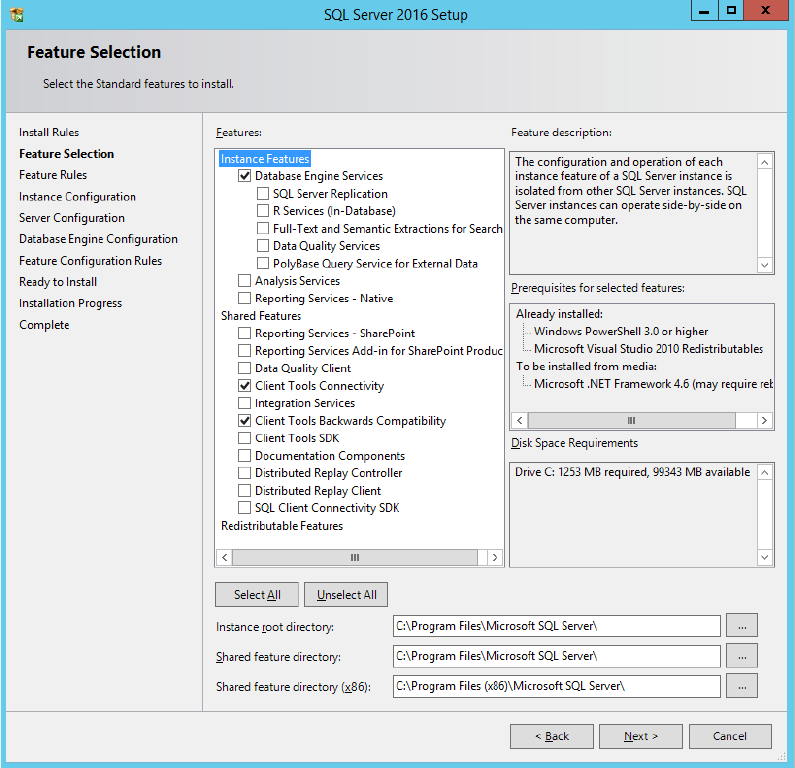Viewport: 795px width, 768px height.
Task: Browse for the instance root directory
Action: click(742, 626)
